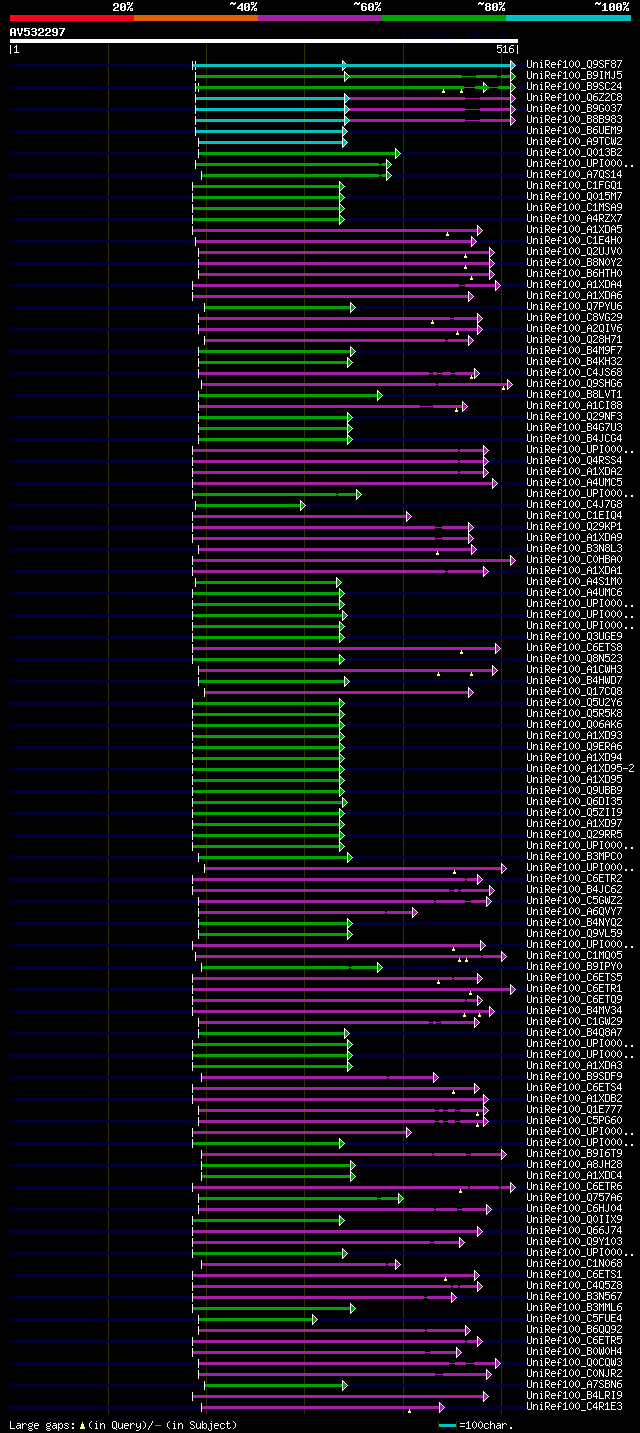
Task: Open the UniRef100_B8B983 hit
Action: (574, 120)
